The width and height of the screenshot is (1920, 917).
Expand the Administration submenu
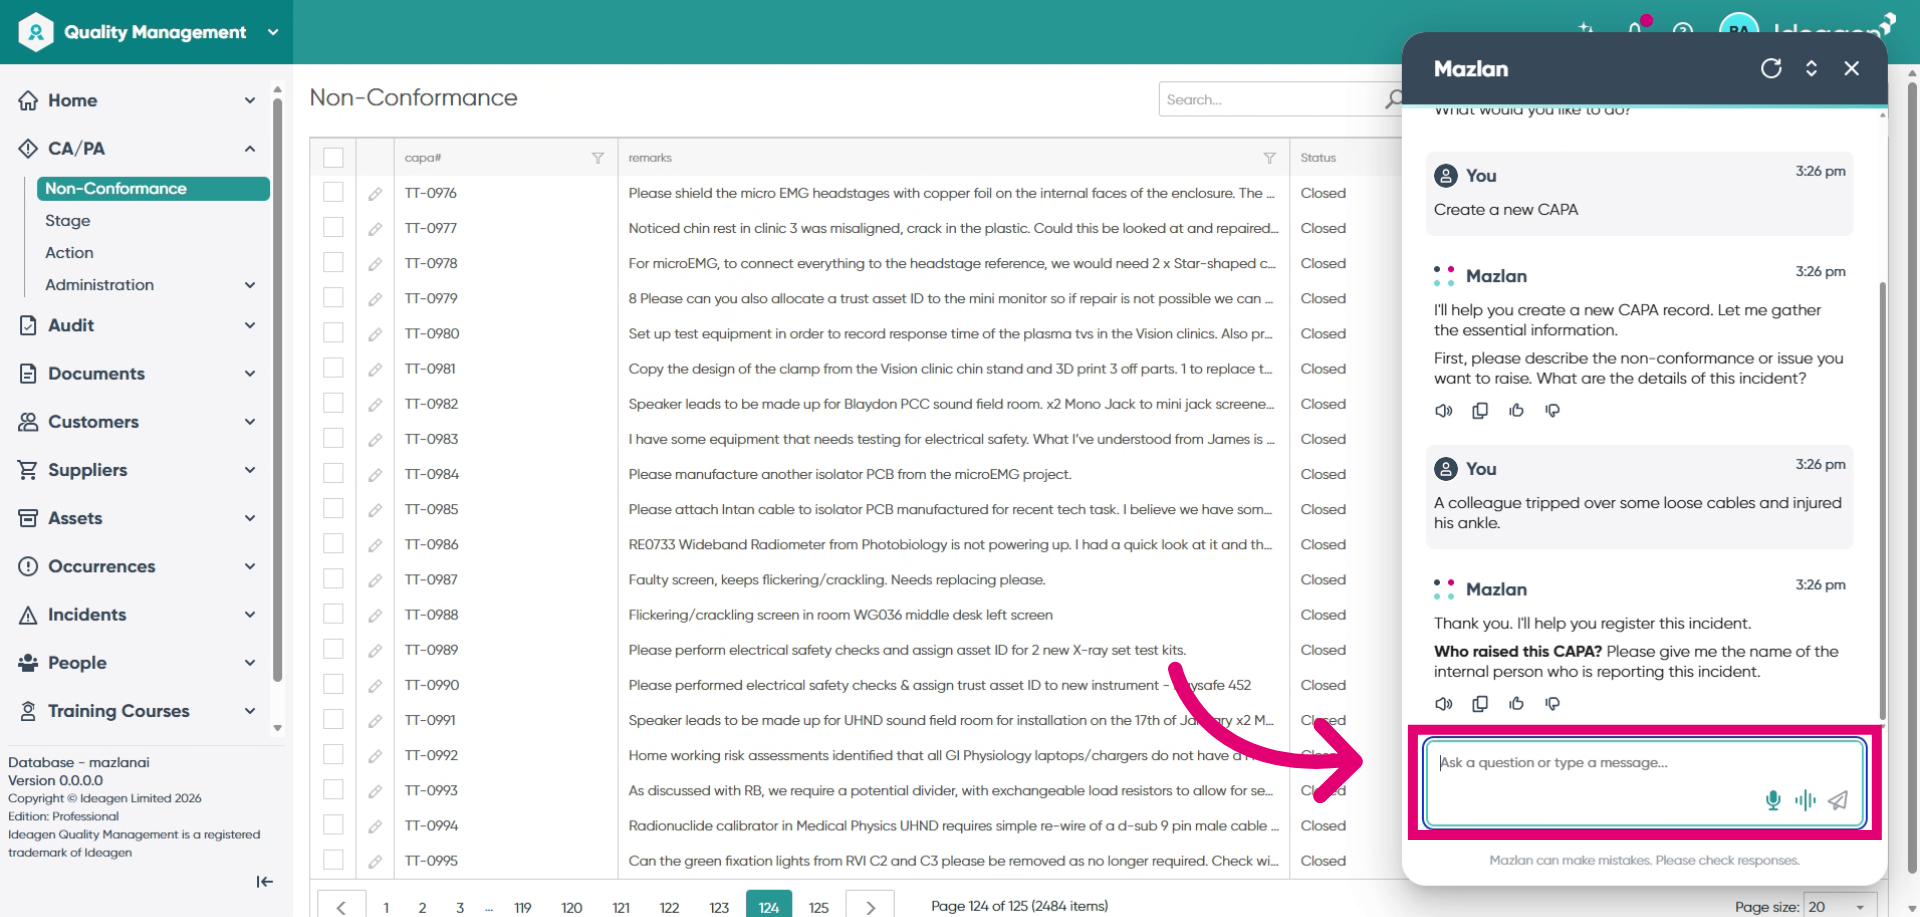click(x=250, y=285)
